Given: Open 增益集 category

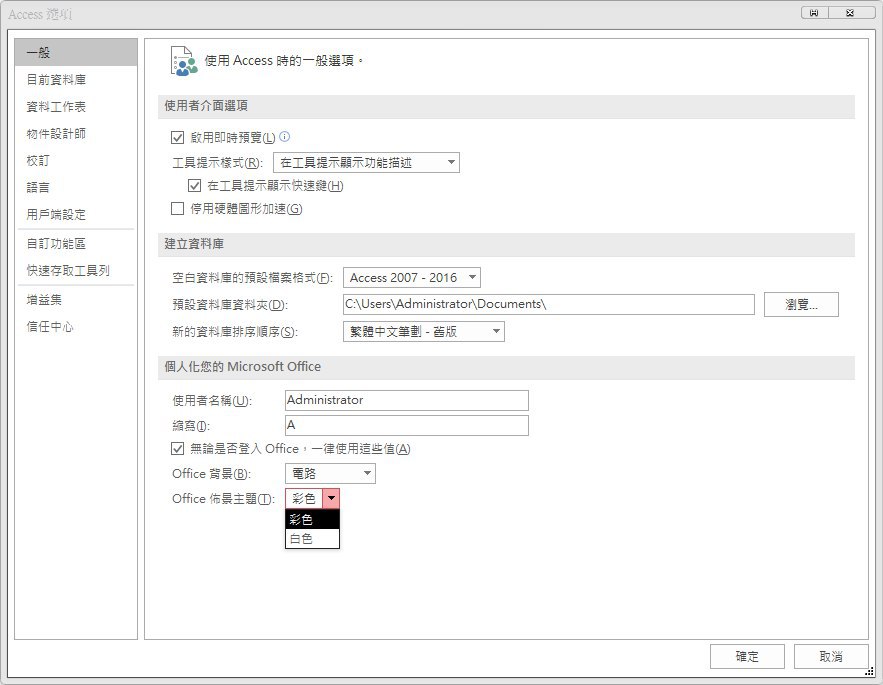Looking at the screenshot, I should (x=76, y=300).
